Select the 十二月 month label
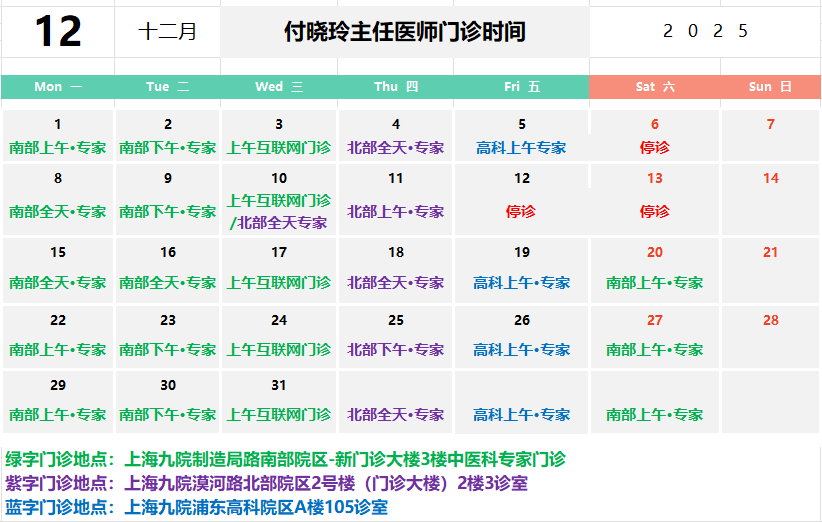This screenshot has width=822, height=522. tap(167, 32)
